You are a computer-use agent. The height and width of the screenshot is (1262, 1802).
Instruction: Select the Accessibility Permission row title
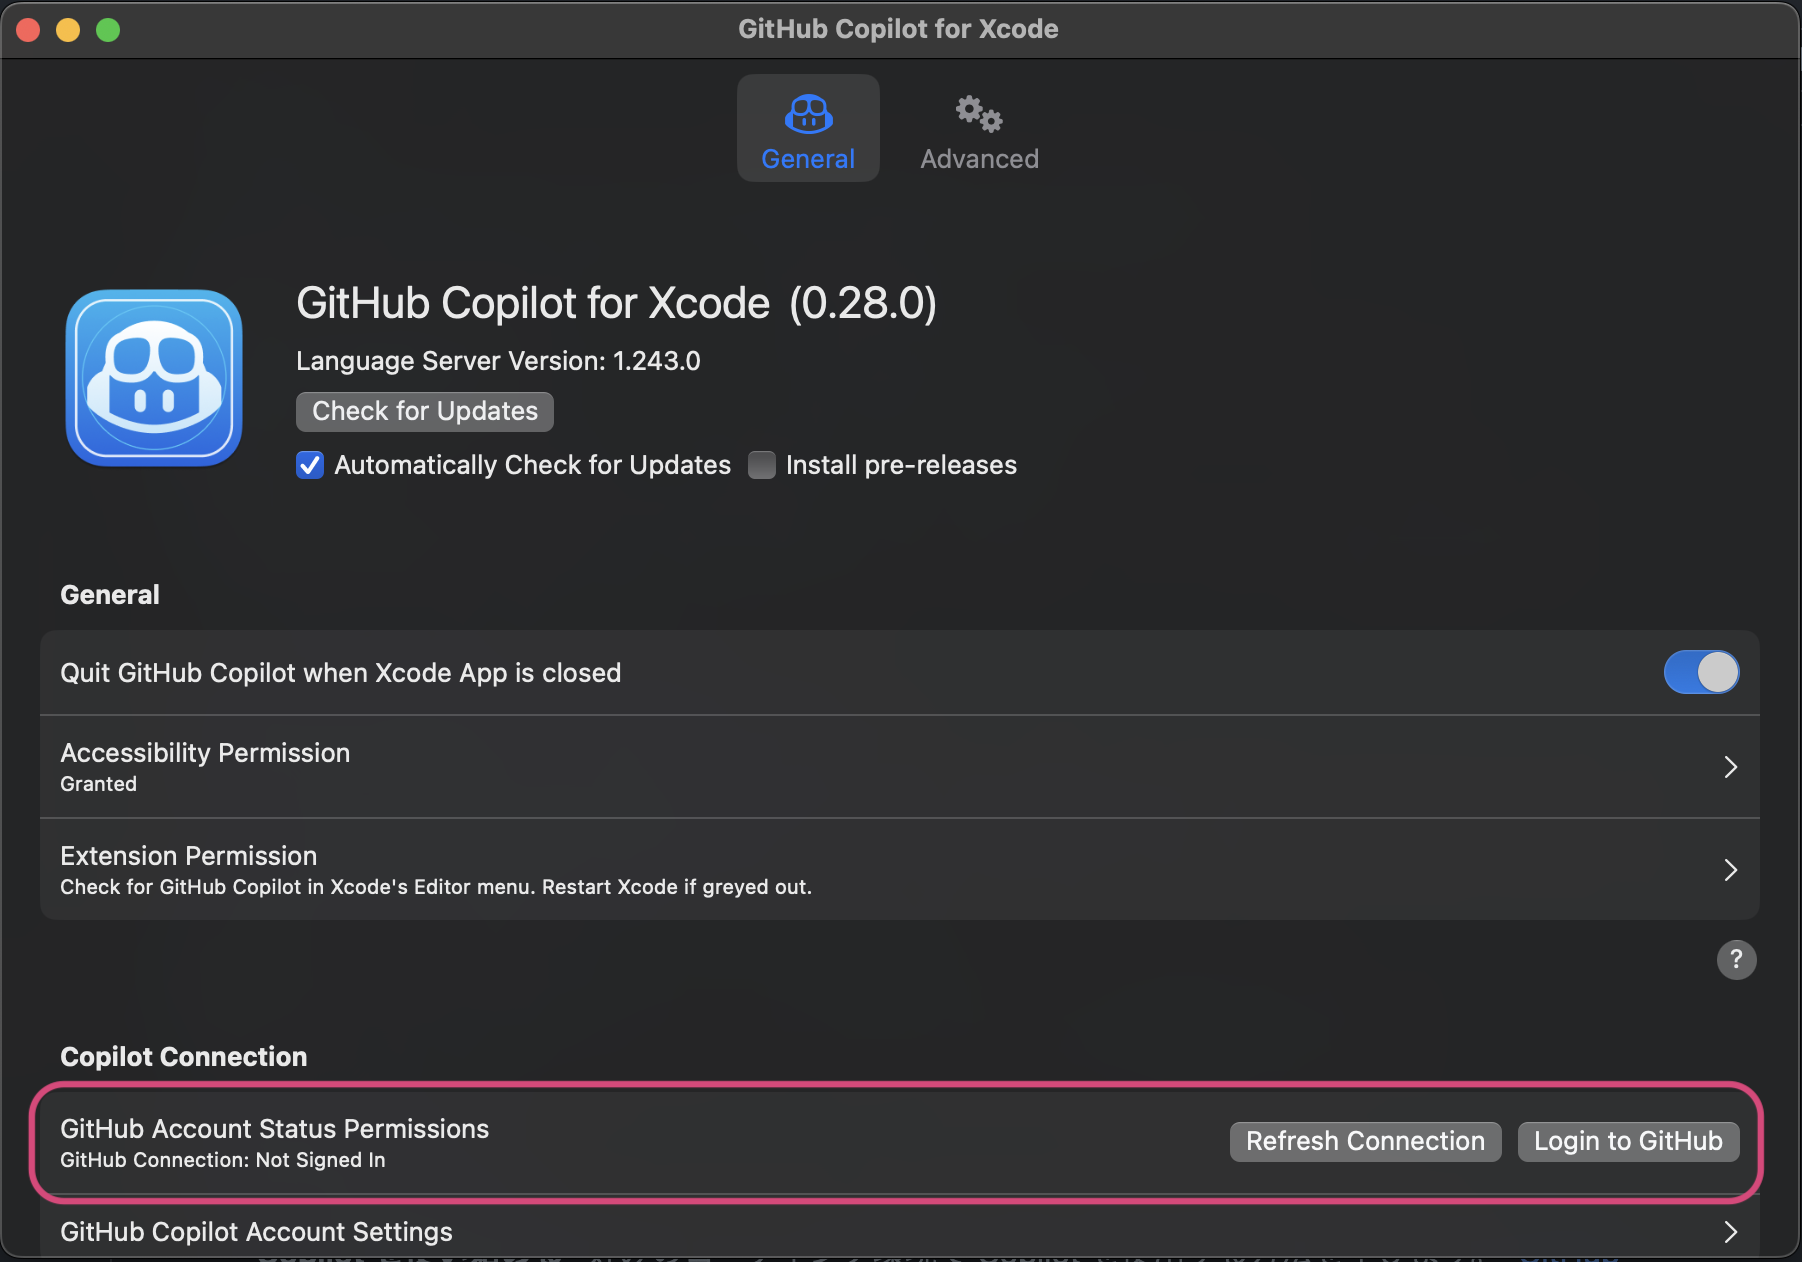205,753
